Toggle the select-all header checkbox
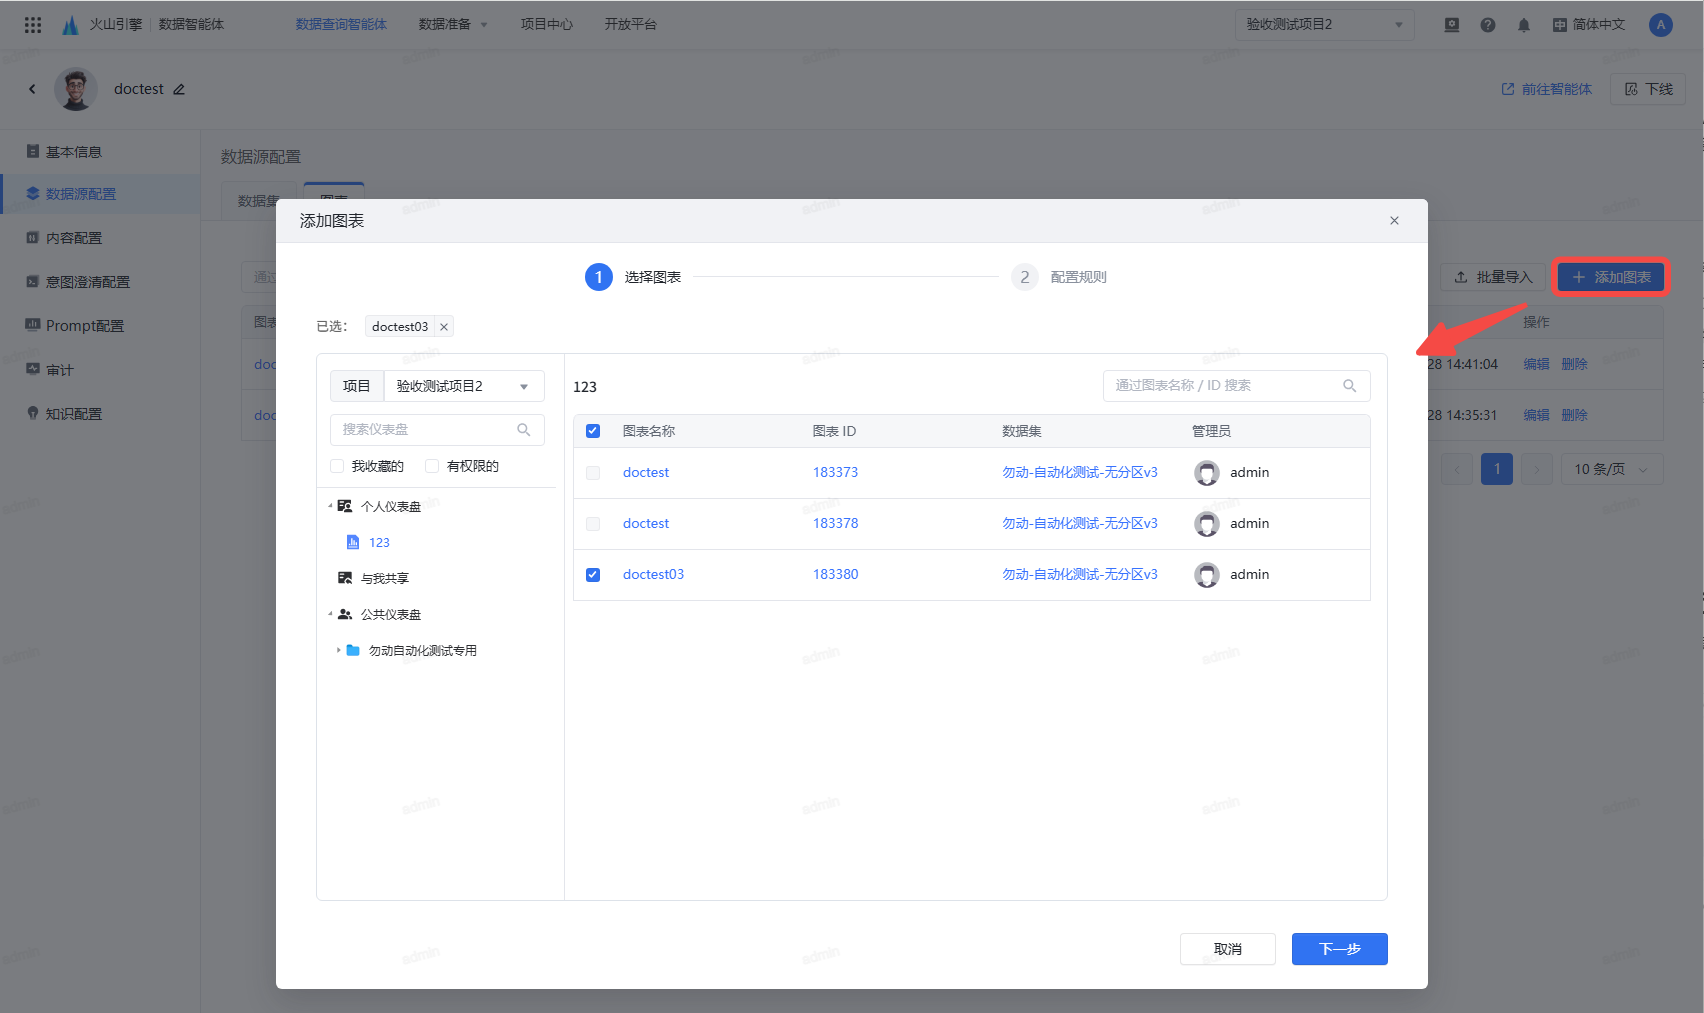This screenshot has height=1013, width=1704. click(x=593, y=431)
